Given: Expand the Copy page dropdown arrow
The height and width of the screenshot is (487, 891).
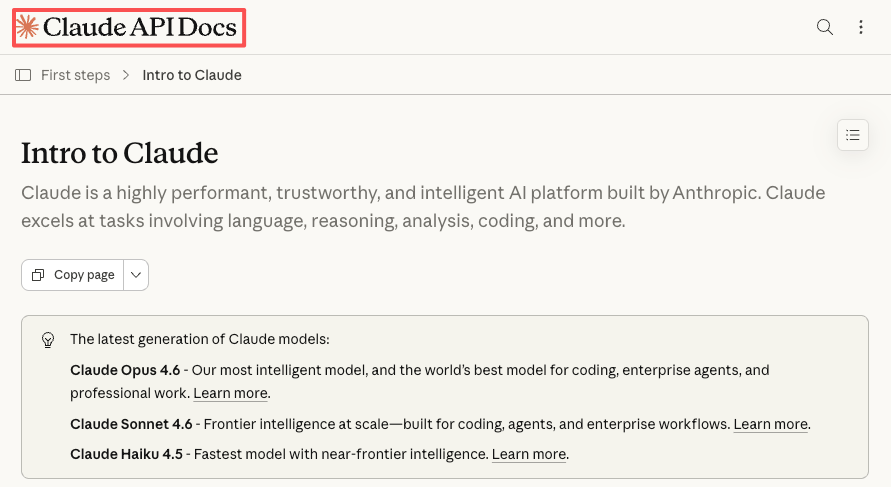Looking at the screenshot, I should pos(136,275).
